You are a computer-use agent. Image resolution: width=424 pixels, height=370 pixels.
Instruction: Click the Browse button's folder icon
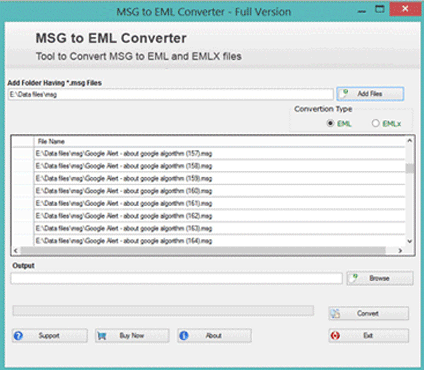click(355, 278)
